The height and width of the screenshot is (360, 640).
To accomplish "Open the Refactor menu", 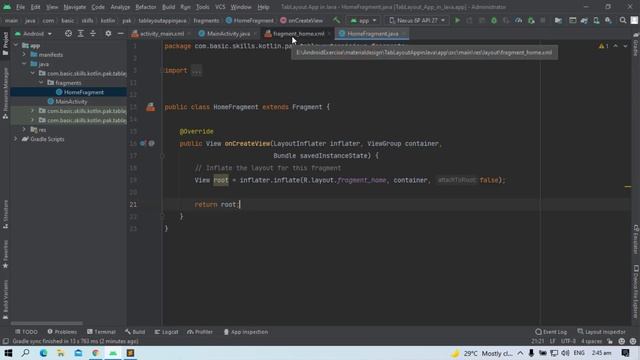I will [146, 7].
